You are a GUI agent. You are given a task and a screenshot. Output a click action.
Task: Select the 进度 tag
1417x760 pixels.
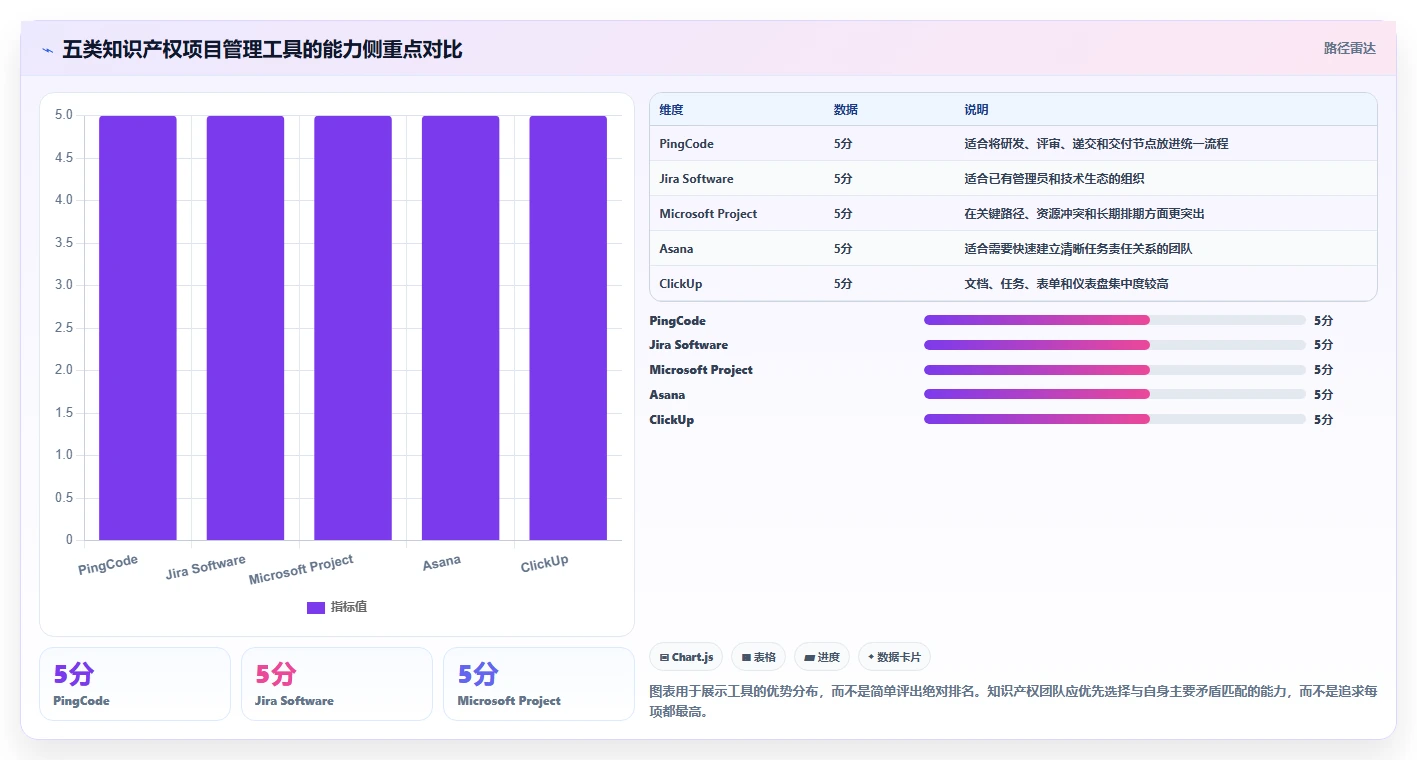822,657
